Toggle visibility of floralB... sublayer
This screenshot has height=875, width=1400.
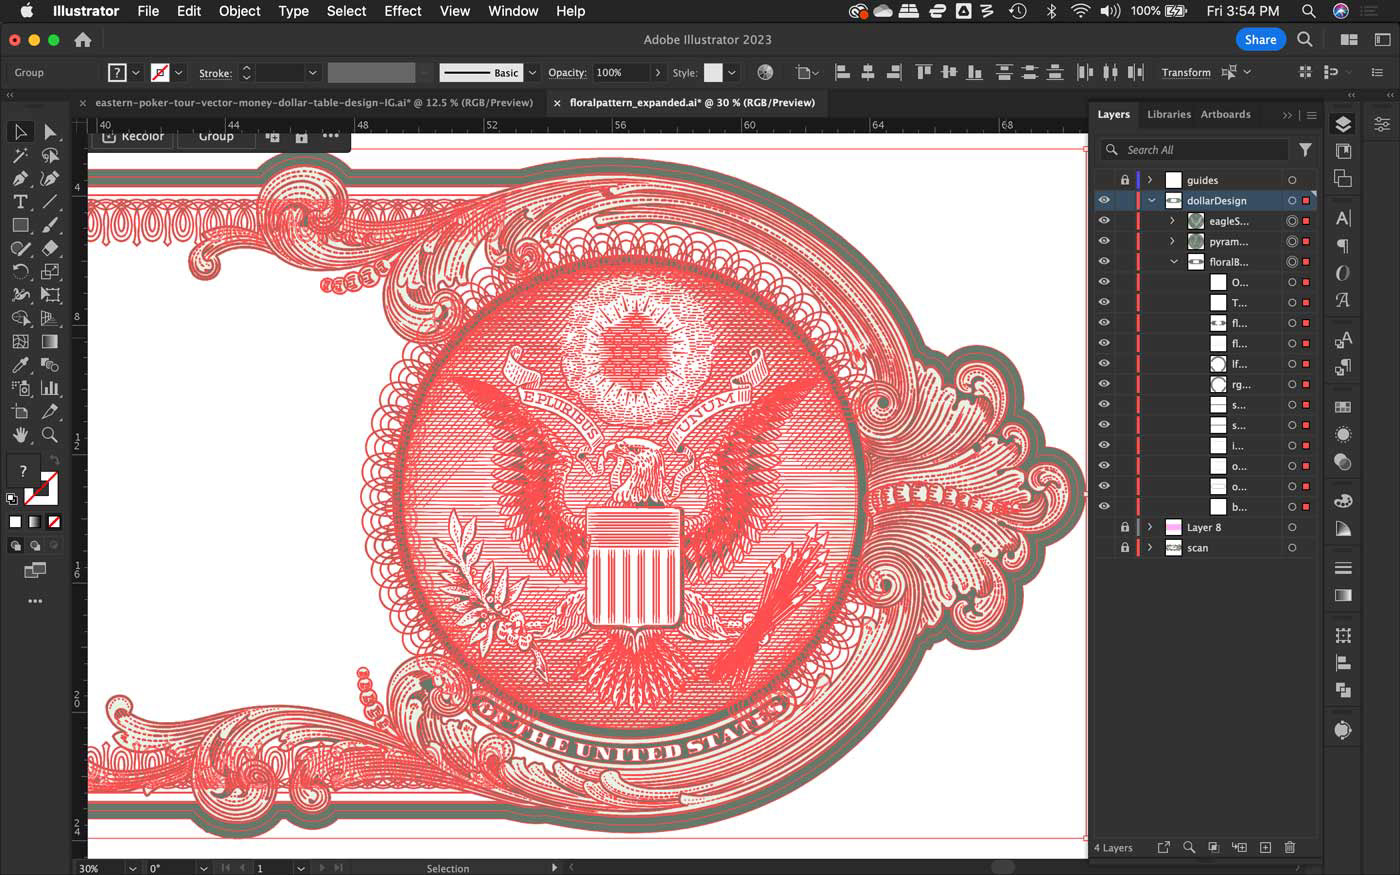(1104, 262)
